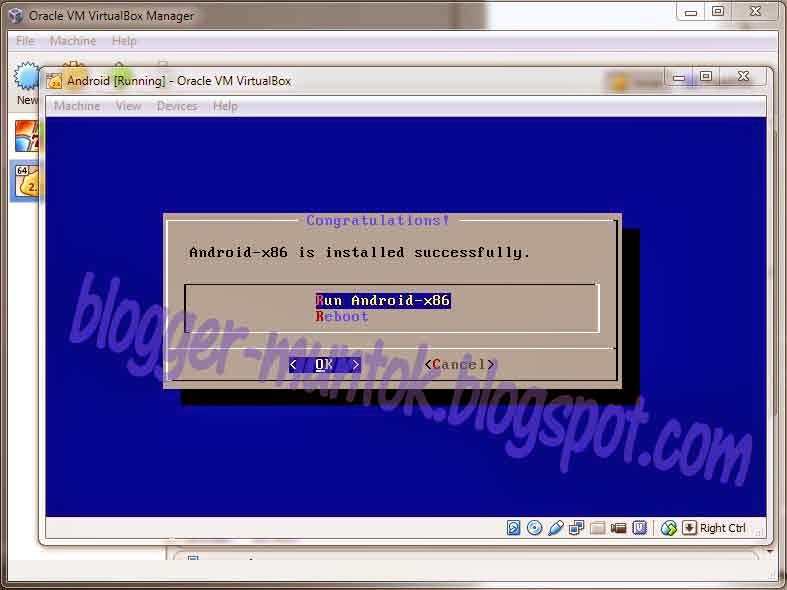Click the Right Ctrl host key label

pyautogui.click(x=723, y=528)
